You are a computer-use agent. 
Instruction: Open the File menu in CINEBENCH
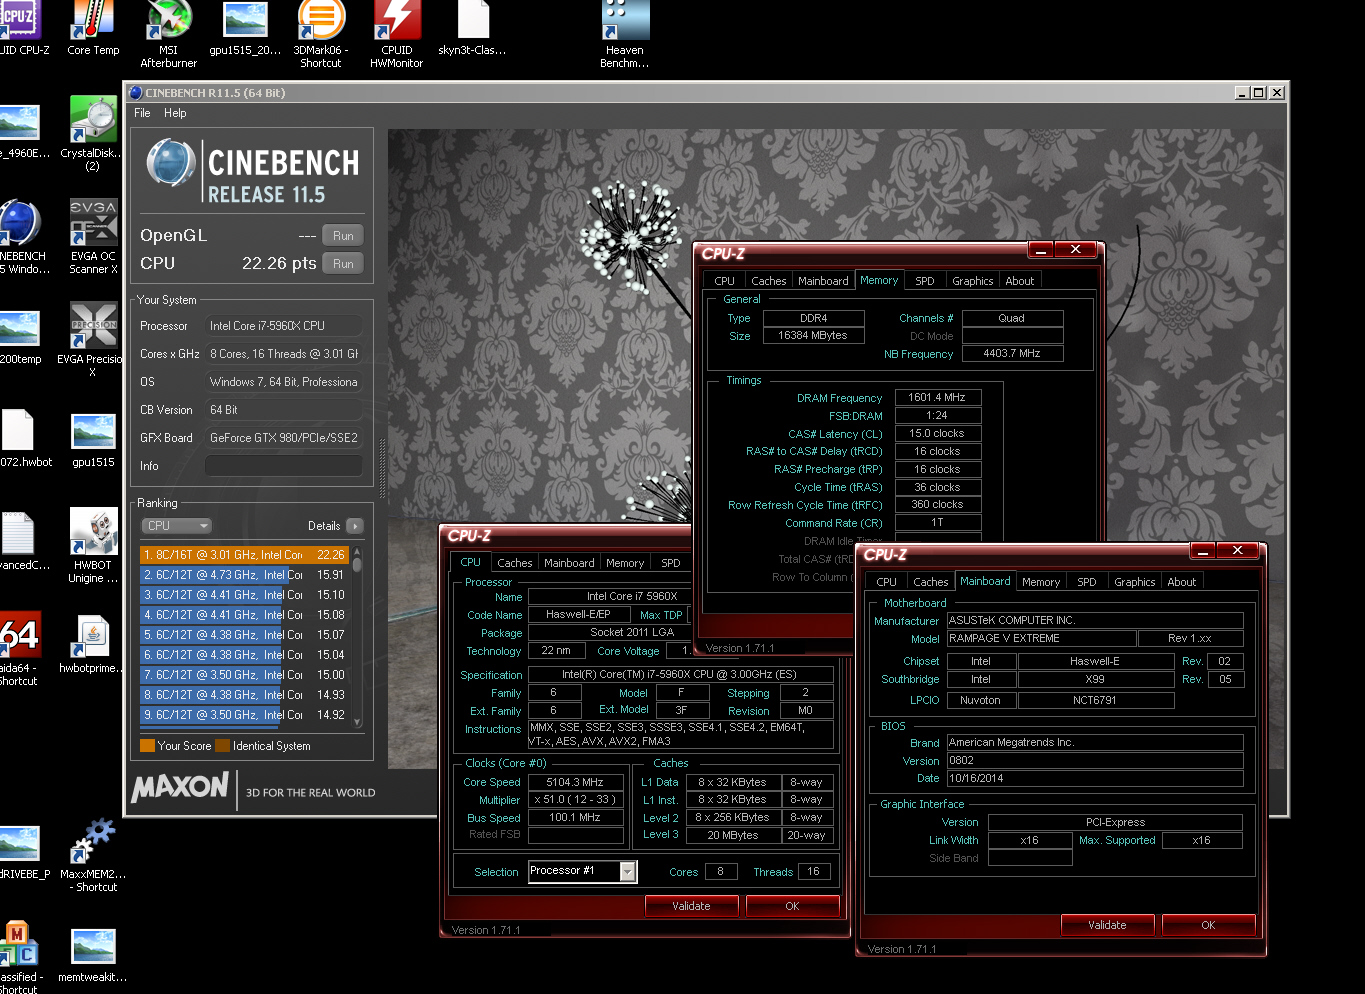[142, 113]
